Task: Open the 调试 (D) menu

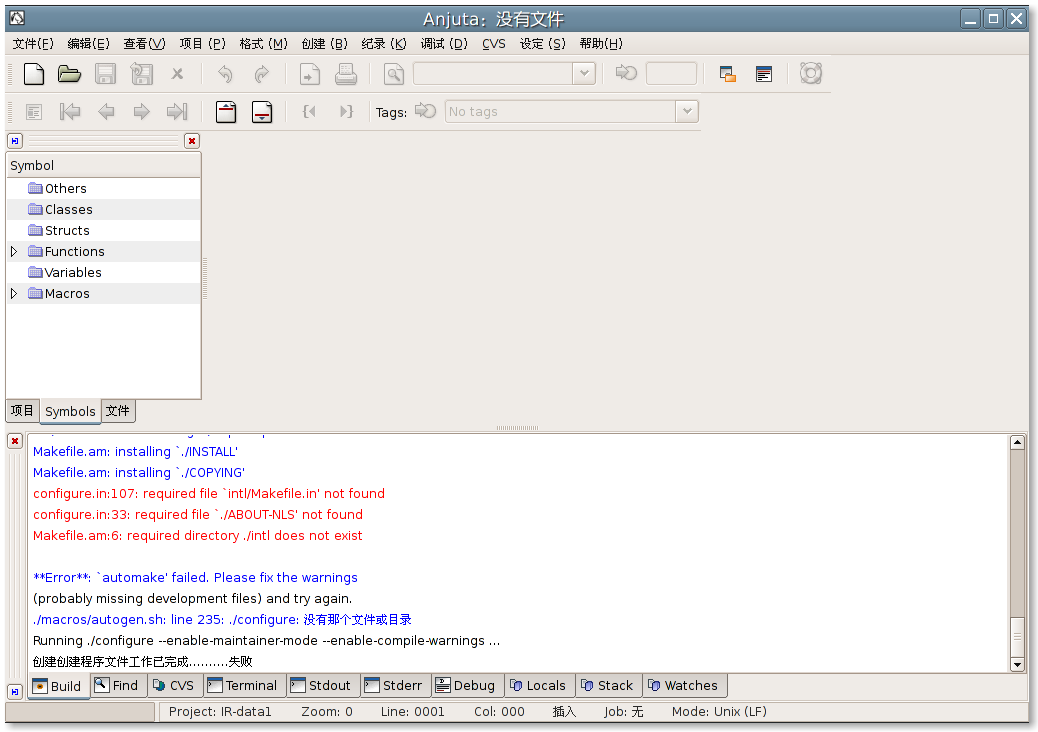Action: 444,44
